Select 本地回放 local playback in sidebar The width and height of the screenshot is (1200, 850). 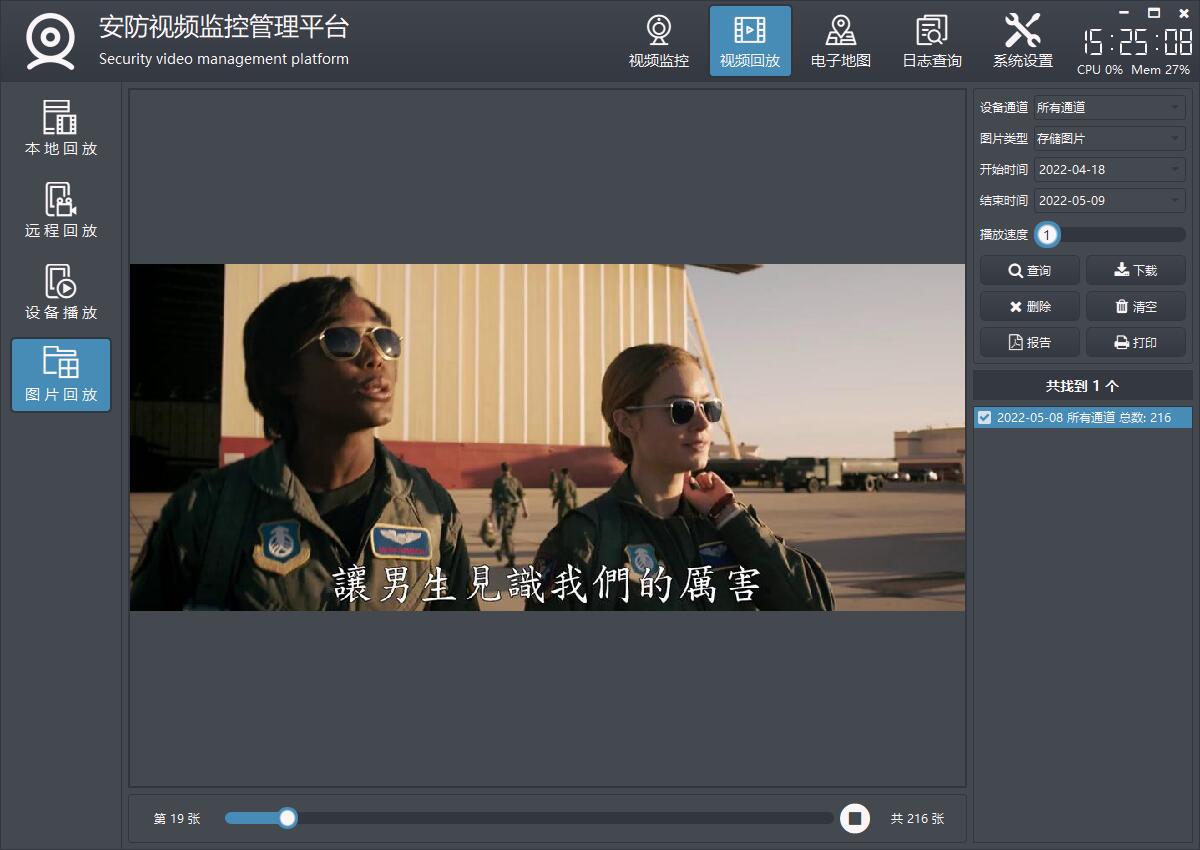[61, 129]
